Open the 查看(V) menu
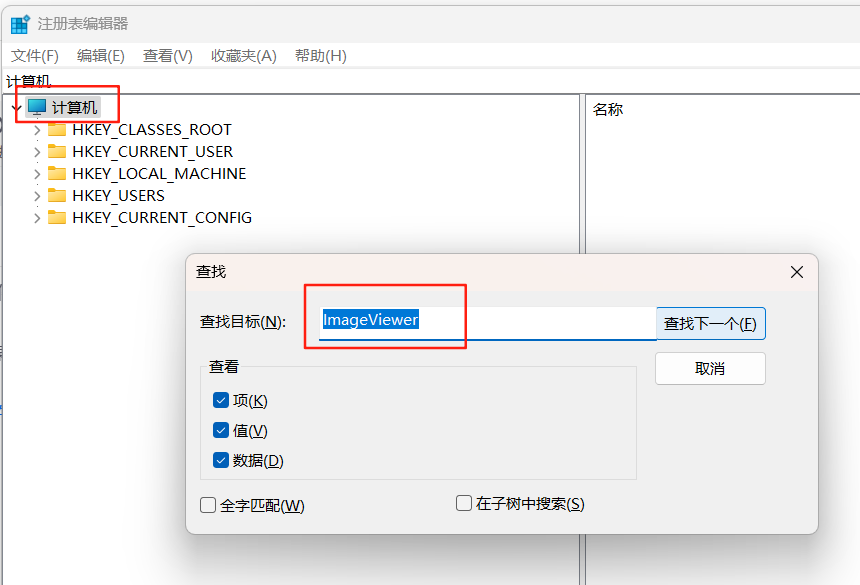Screen dimensions: 860x585 168,56
